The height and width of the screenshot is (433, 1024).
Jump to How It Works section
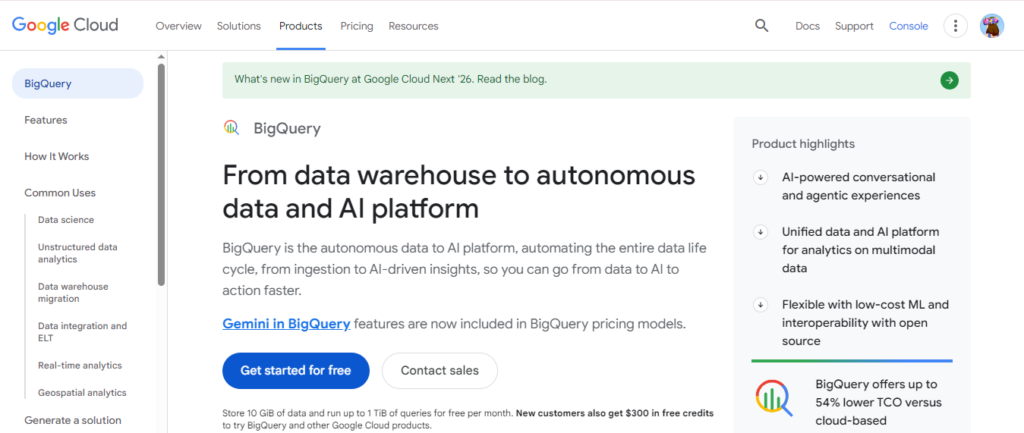pos(57,157)
